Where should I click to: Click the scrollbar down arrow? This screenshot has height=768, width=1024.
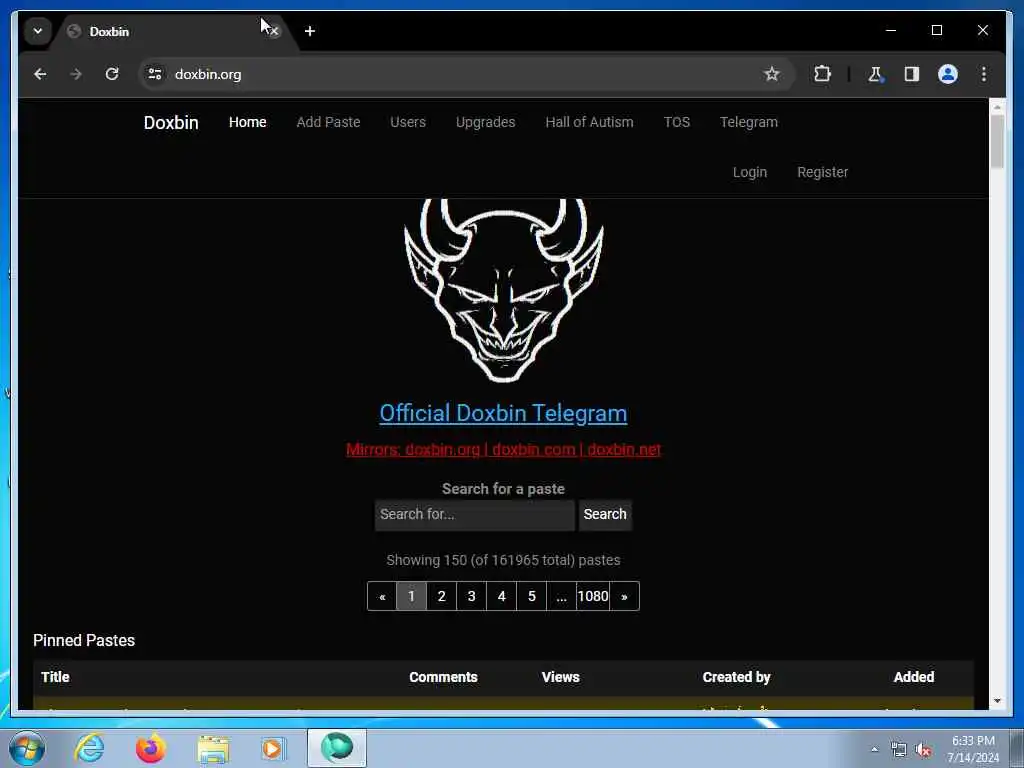[x=997, y=701]
